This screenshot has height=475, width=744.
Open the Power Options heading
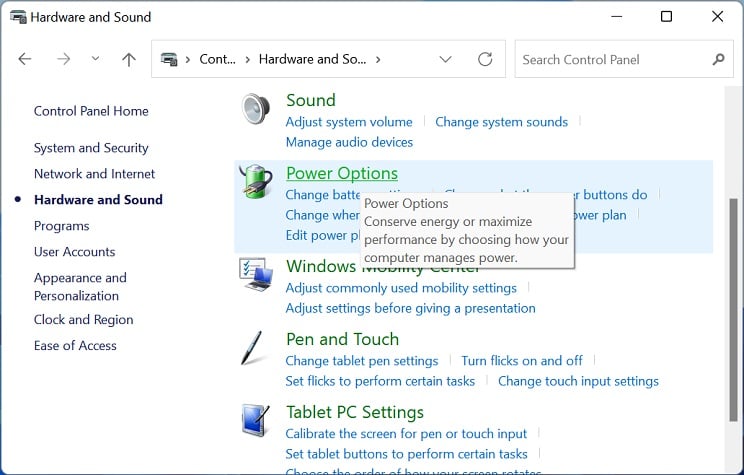click(342, 173)
